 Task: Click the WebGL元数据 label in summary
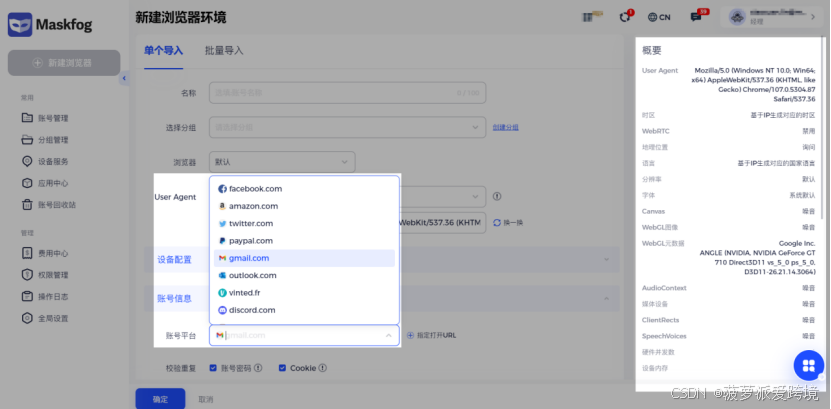click(x=663, y=243)
